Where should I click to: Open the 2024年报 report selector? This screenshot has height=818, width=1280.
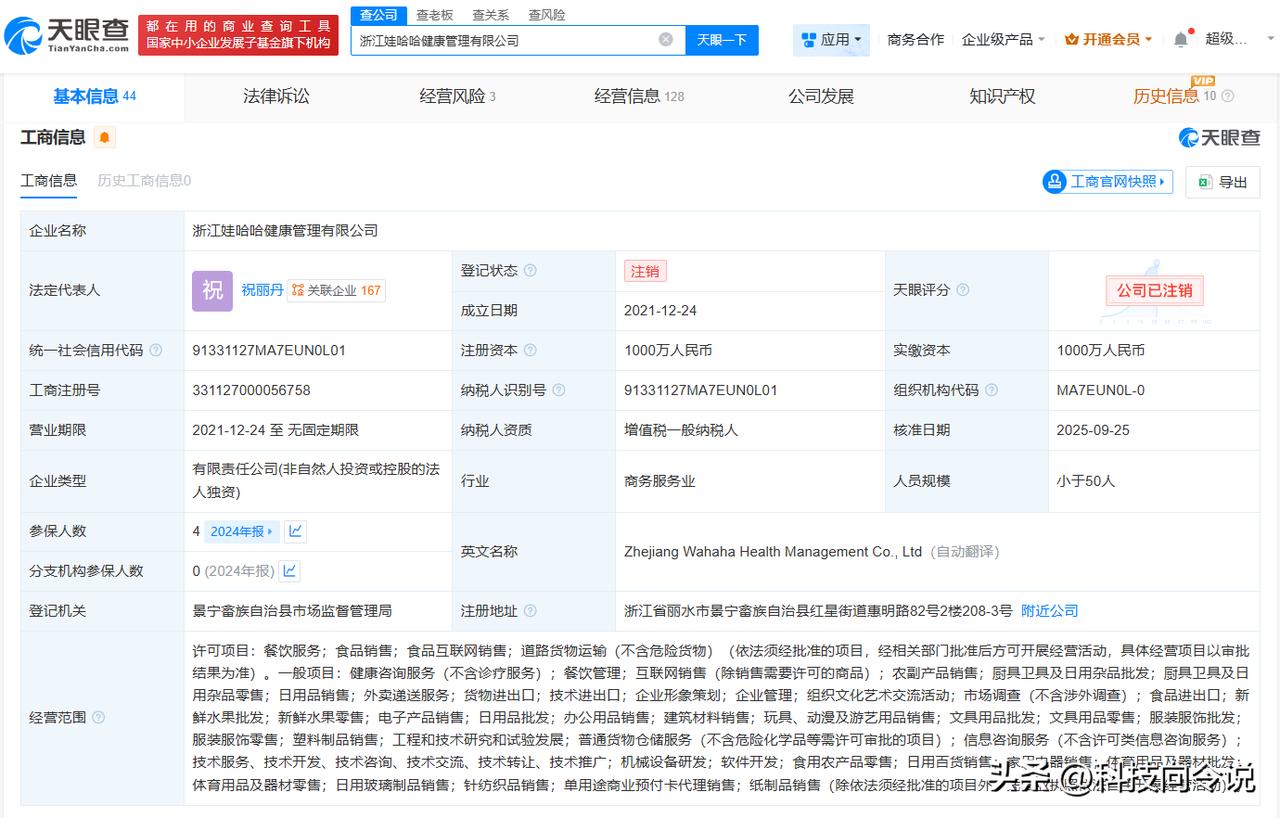click(241, 531)
